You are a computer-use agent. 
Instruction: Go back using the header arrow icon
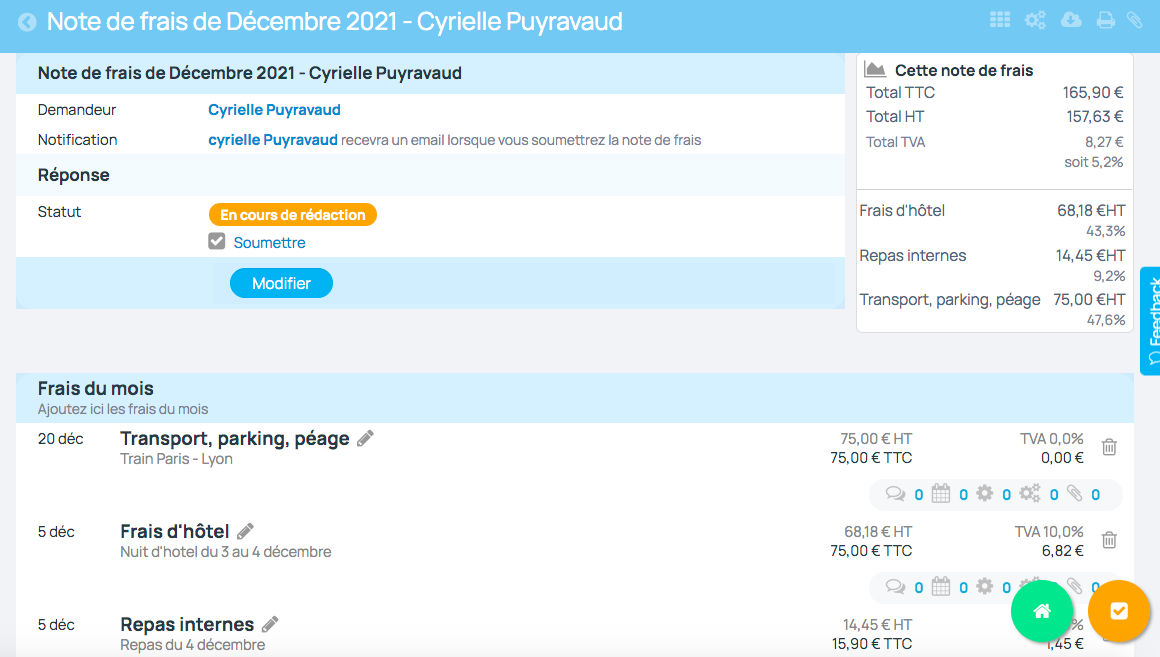pos(27,22)
